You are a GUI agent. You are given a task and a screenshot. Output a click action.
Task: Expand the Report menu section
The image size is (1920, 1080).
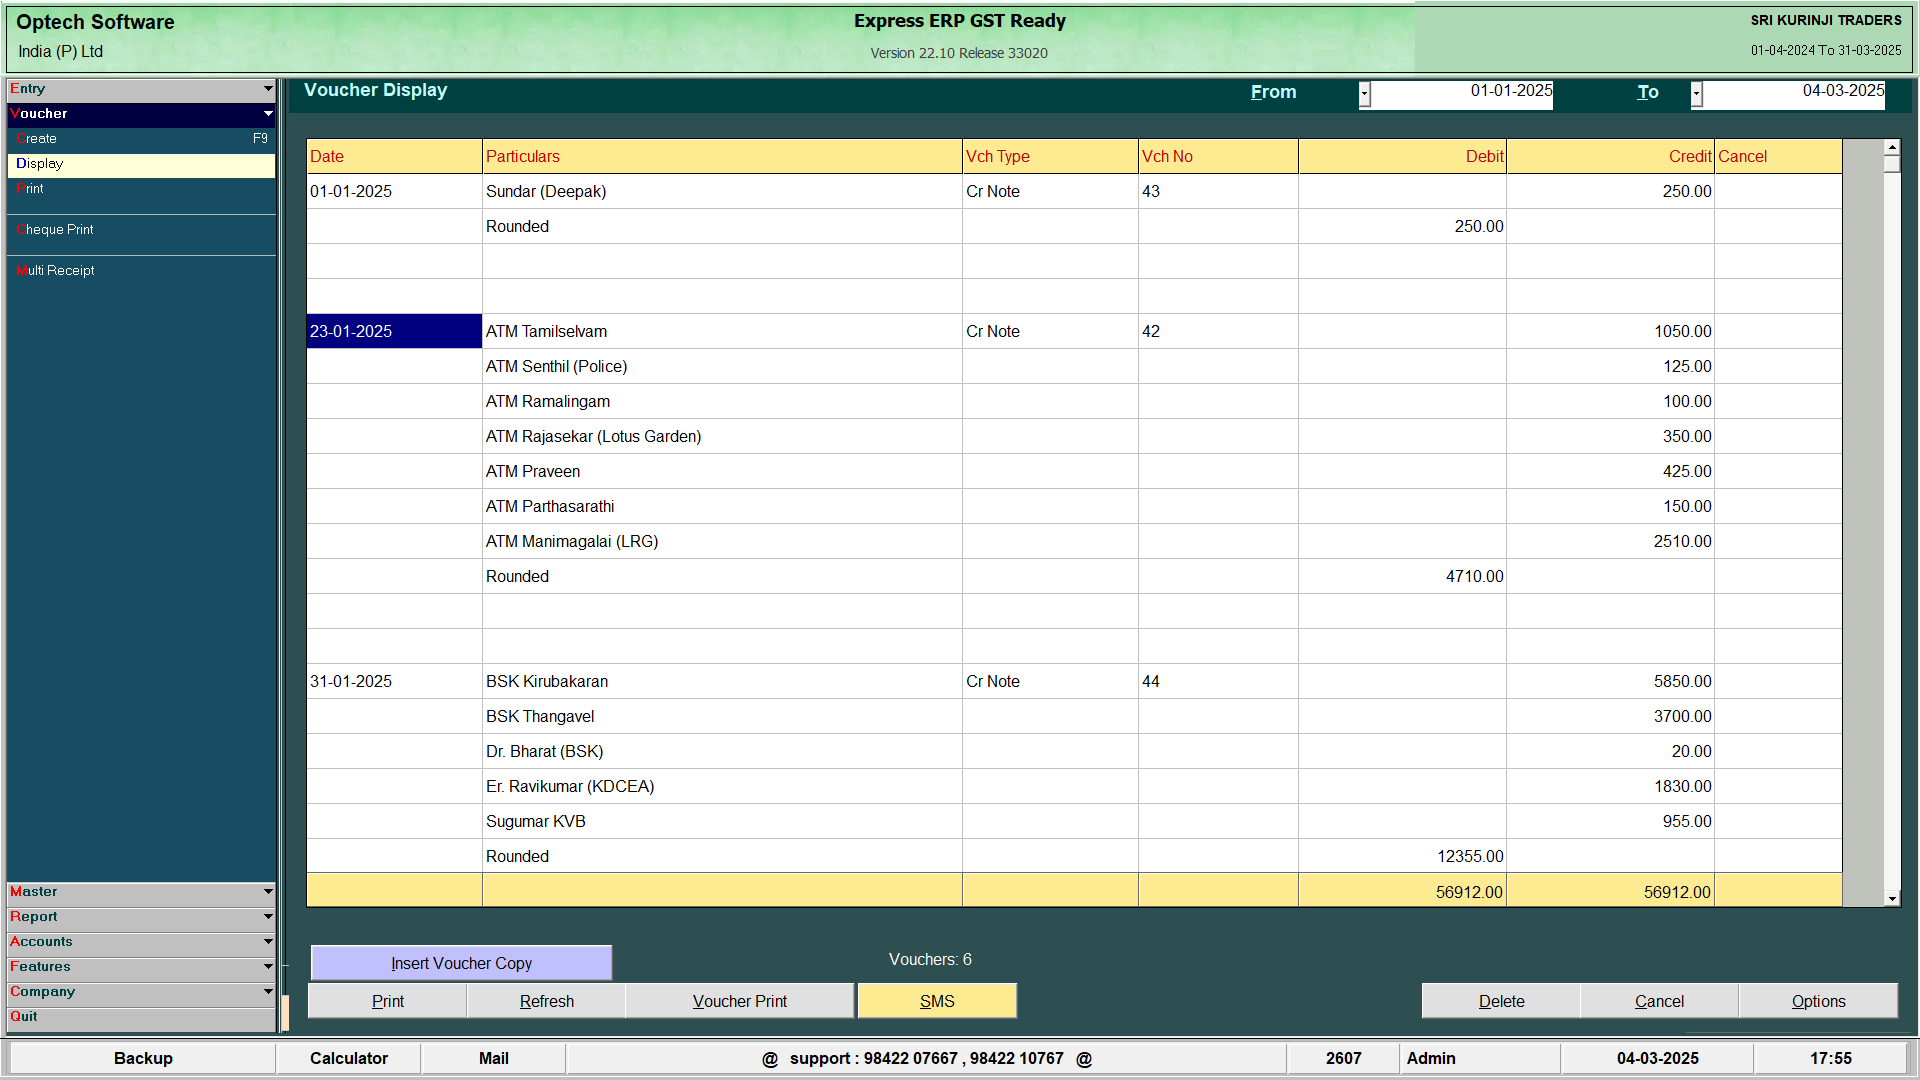(x=140, y=916)
